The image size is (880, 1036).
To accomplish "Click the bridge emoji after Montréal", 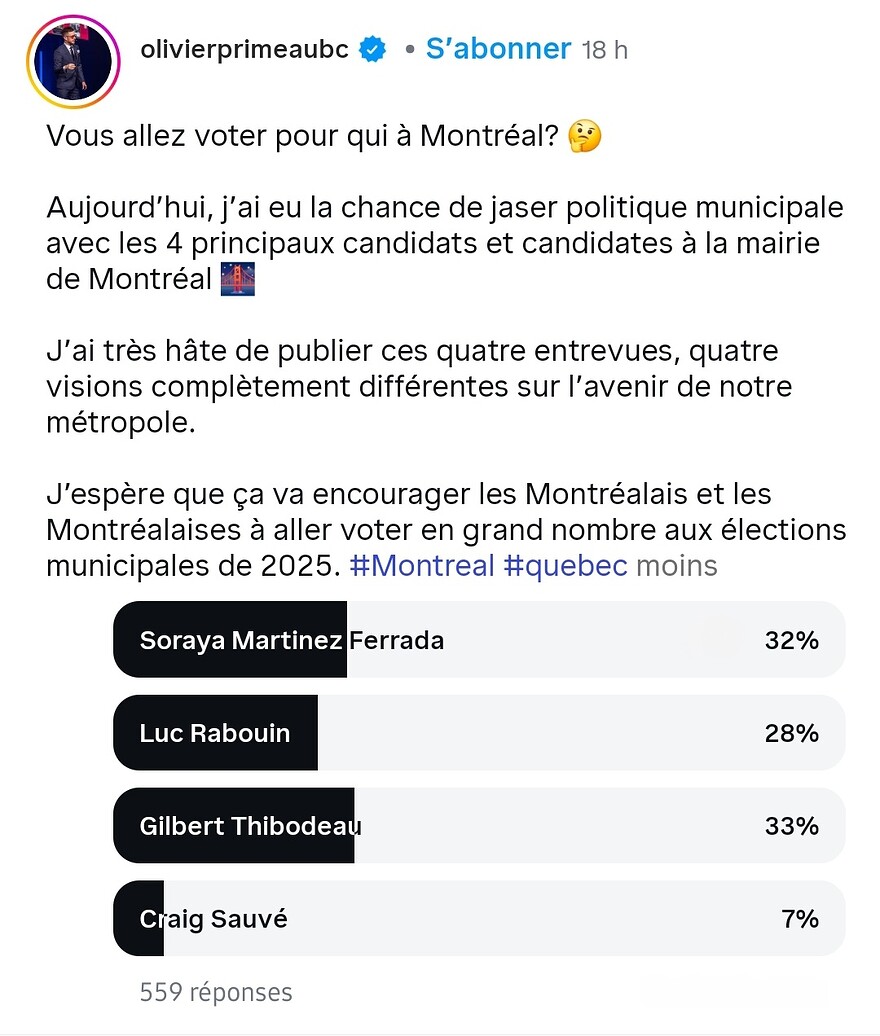I will 237,279.
